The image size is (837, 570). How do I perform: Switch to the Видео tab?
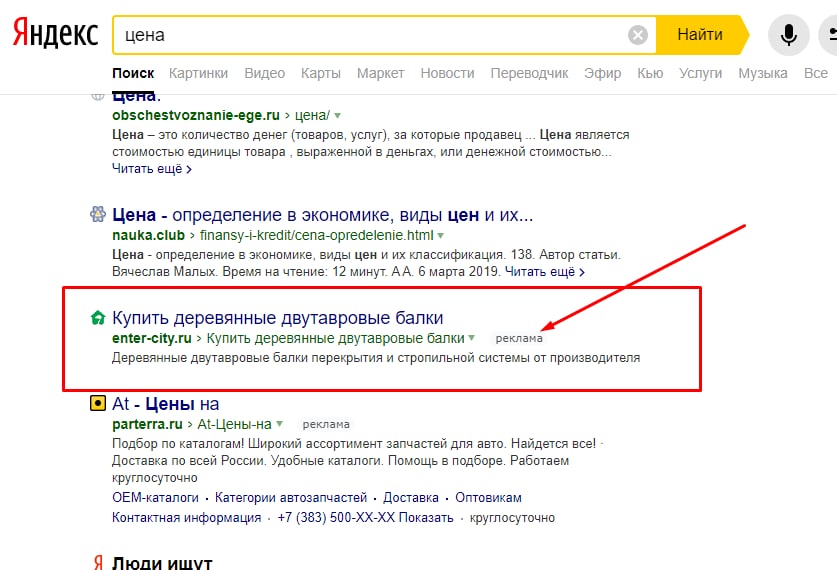point(264,73)
